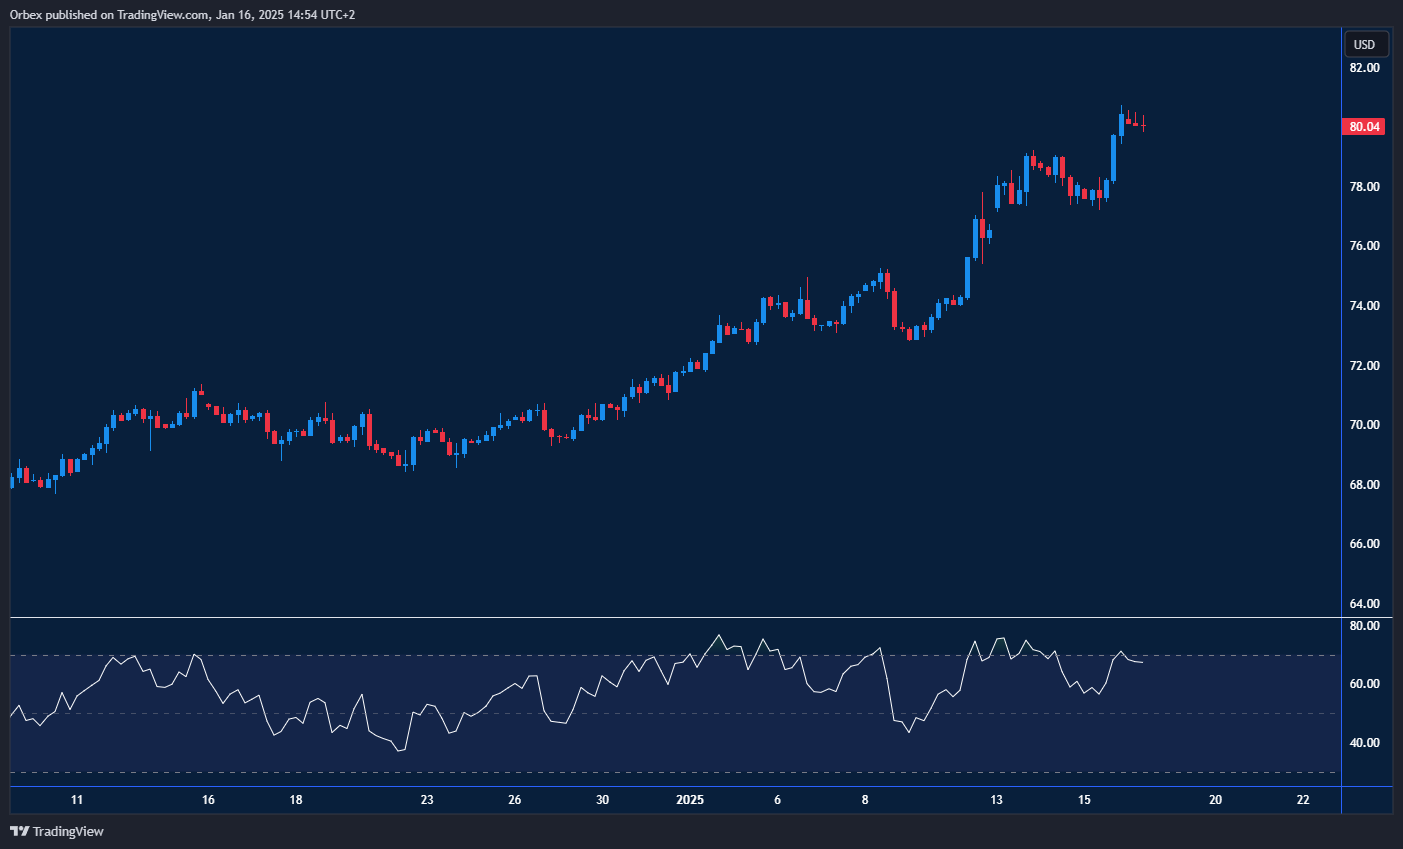1403x849 pixels.
Task: Click the red 80.04 current price label
Action: click(1364, 127)
